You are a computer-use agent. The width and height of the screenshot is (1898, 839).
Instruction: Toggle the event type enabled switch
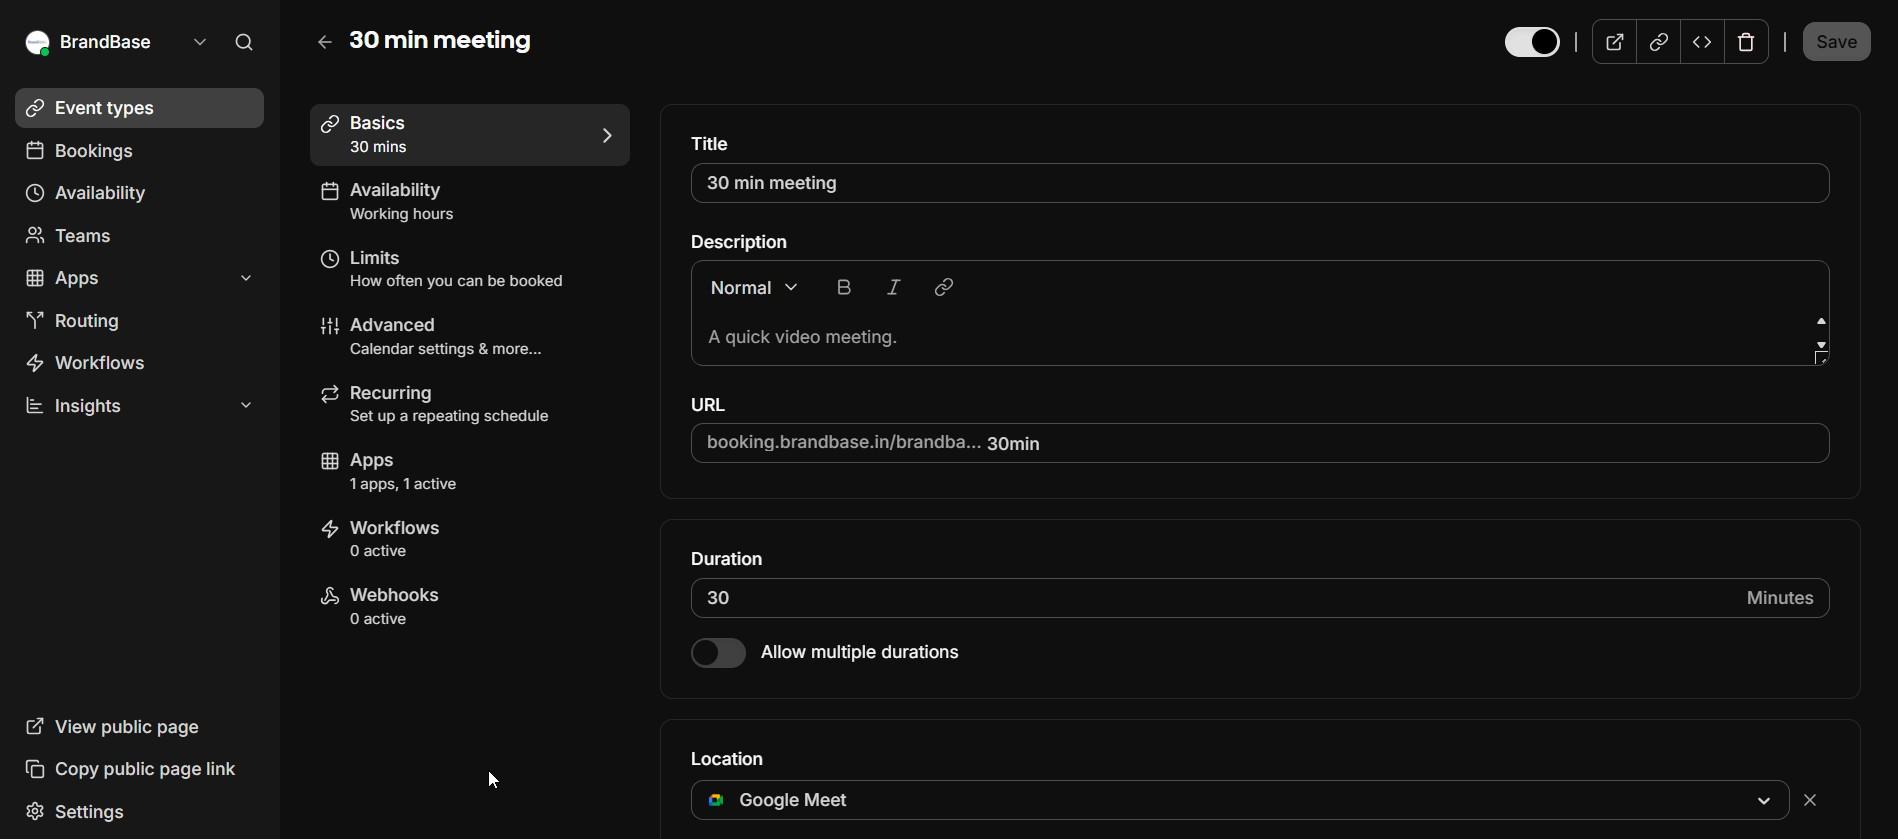click(1531, 42)
